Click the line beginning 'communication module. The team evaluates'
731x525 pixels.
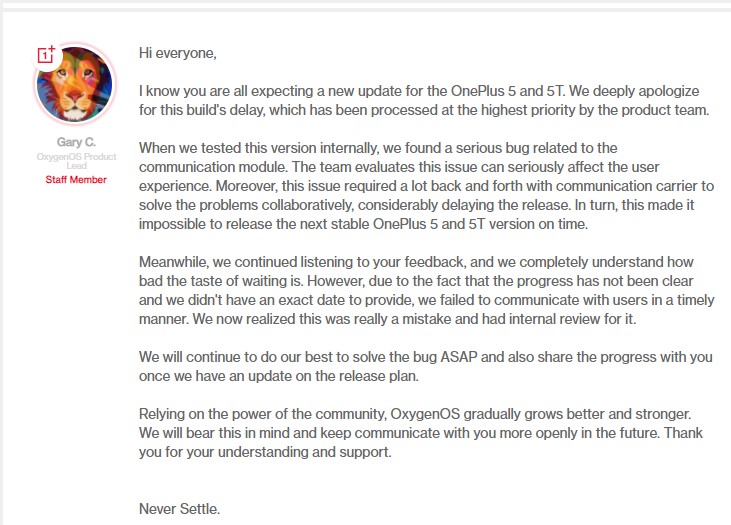click(x=399, y=167)
